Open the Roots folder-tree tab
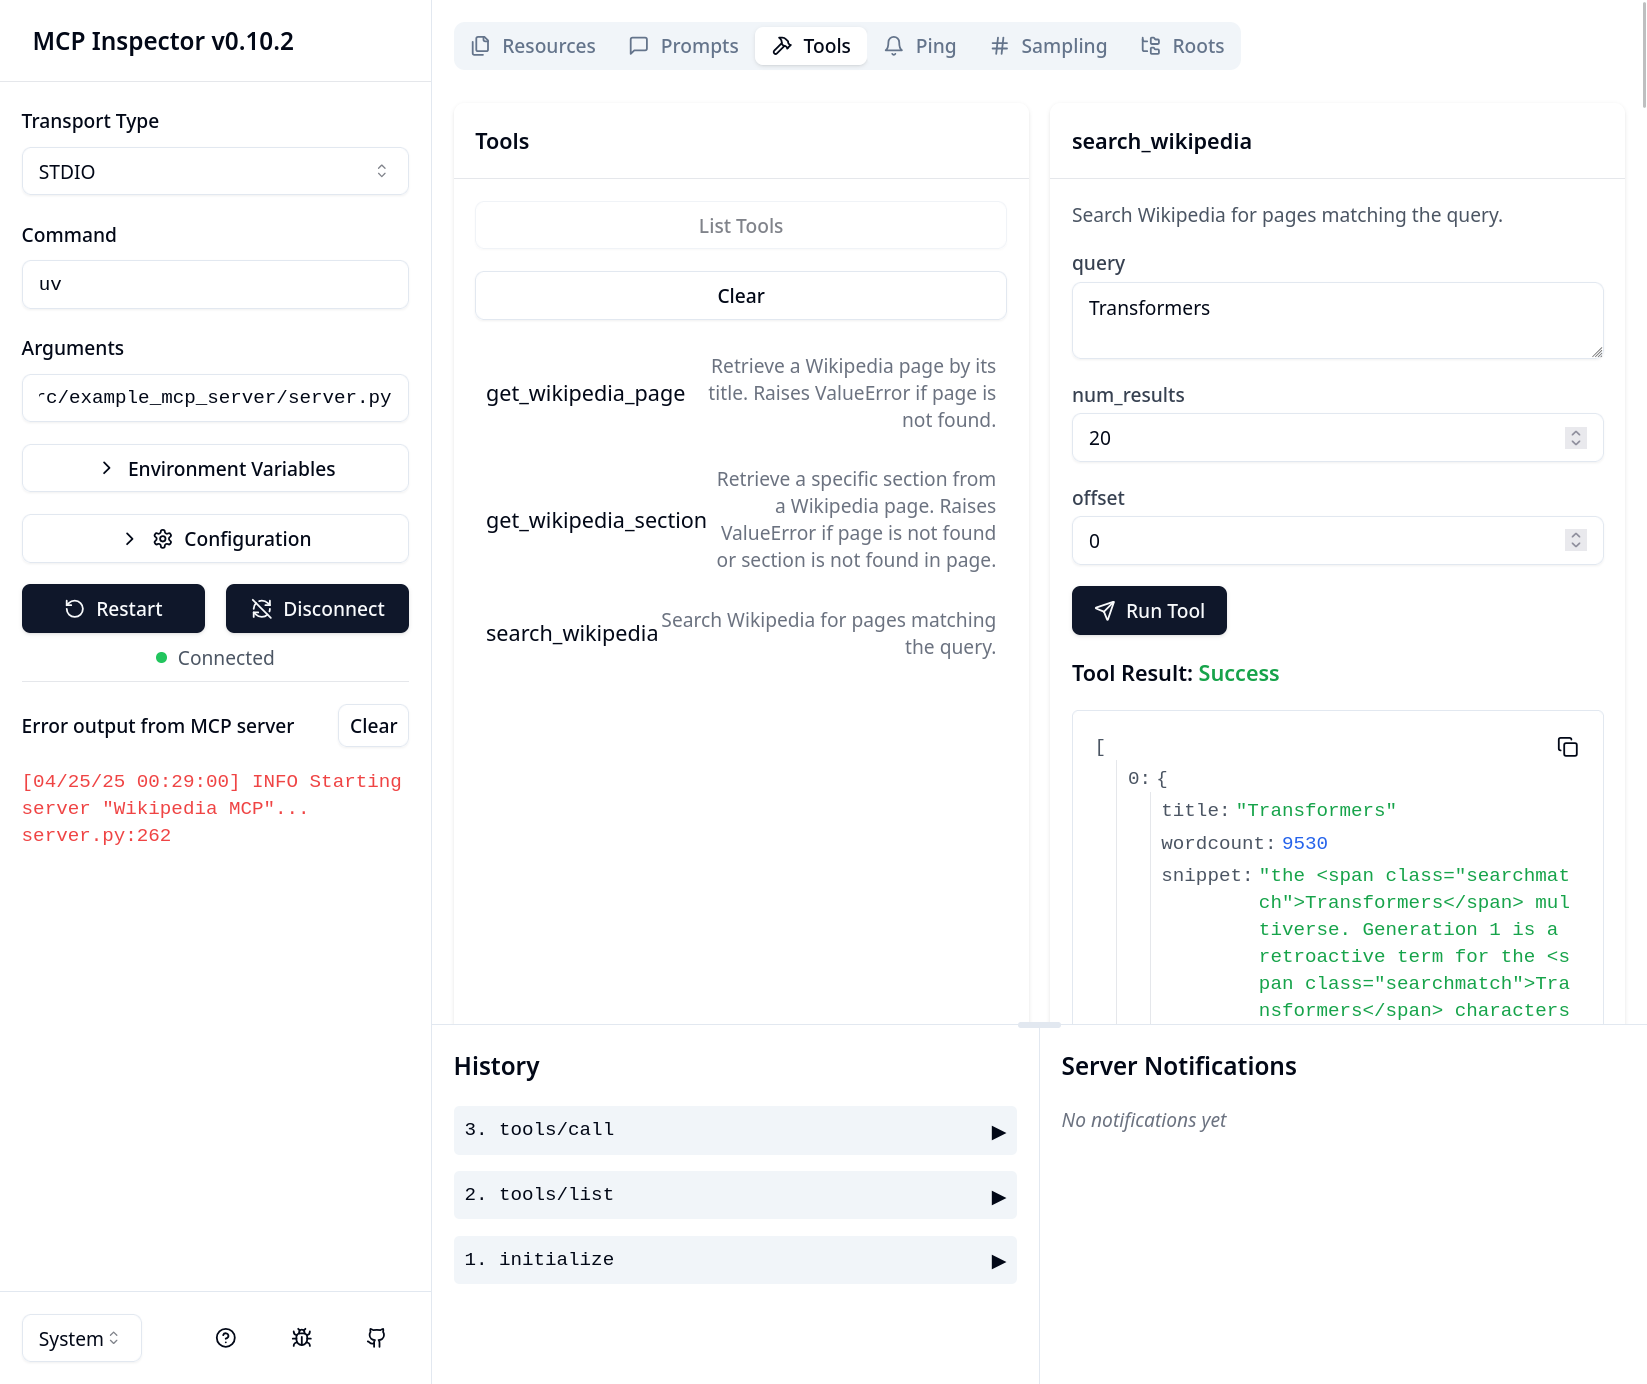 pos(1182,46)
